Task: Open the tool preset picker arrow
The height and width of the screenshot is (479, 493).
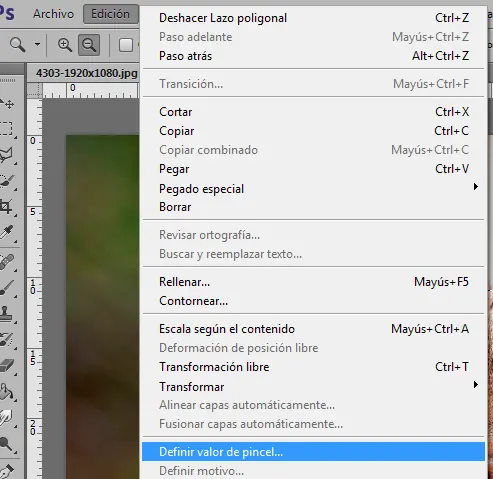Action: [37, 44]
